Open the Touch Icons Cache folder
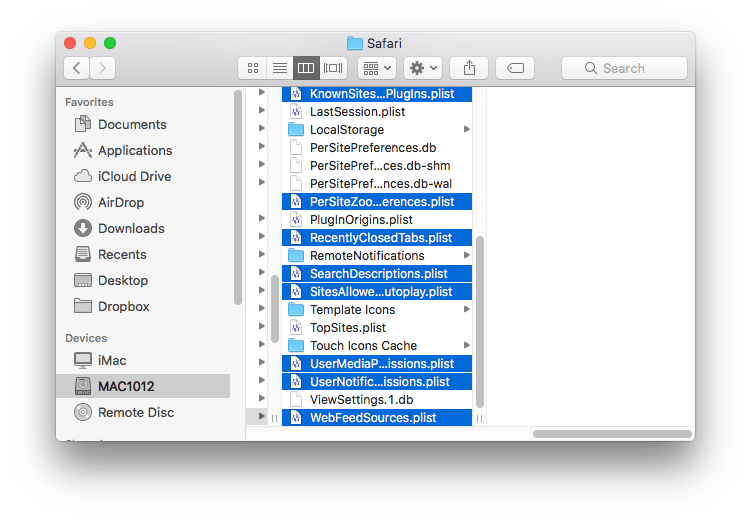Image resolution: width=751 pixels, height=521 pixels. point(377,346)
